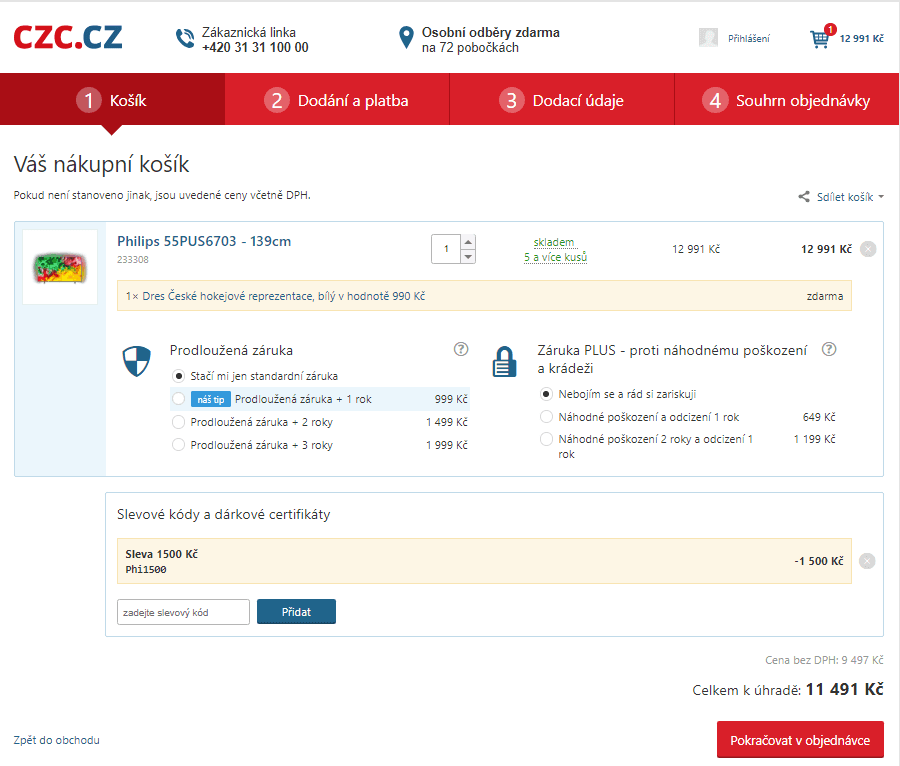Go to step 4 Souhrn objednávky
The width and height of the screenshot is (900, 766).
[x=787, y=99]
